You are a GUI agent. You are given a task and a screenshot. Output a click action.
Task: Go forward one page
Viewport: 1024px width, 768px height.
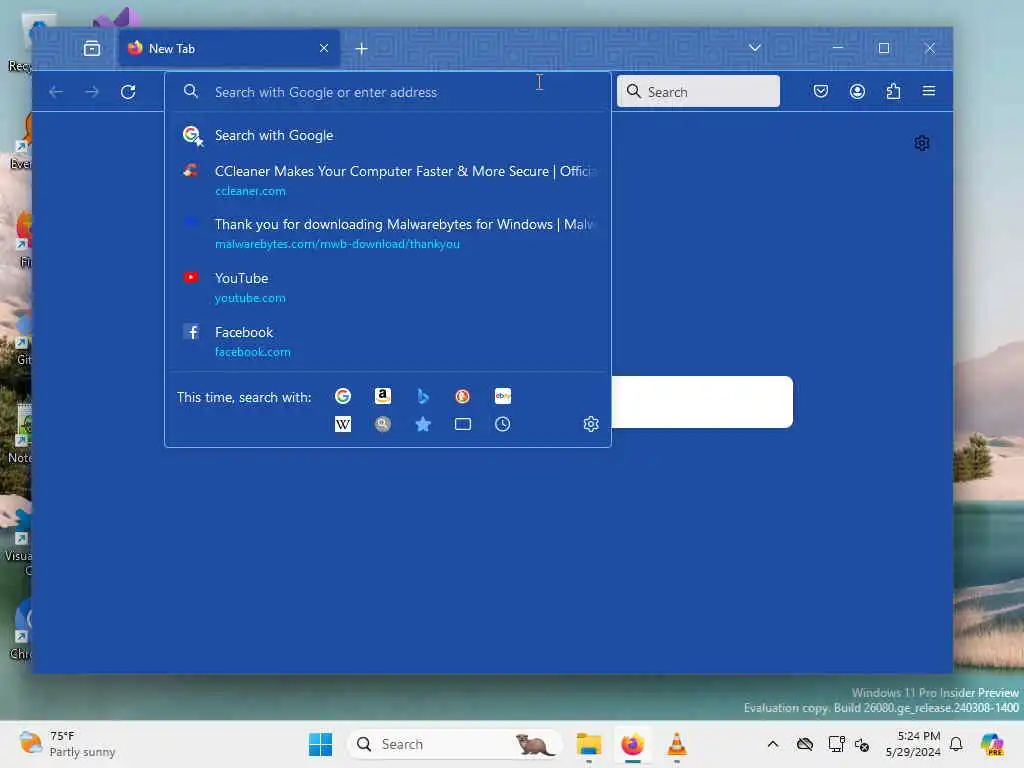click(x=92, y=92)
